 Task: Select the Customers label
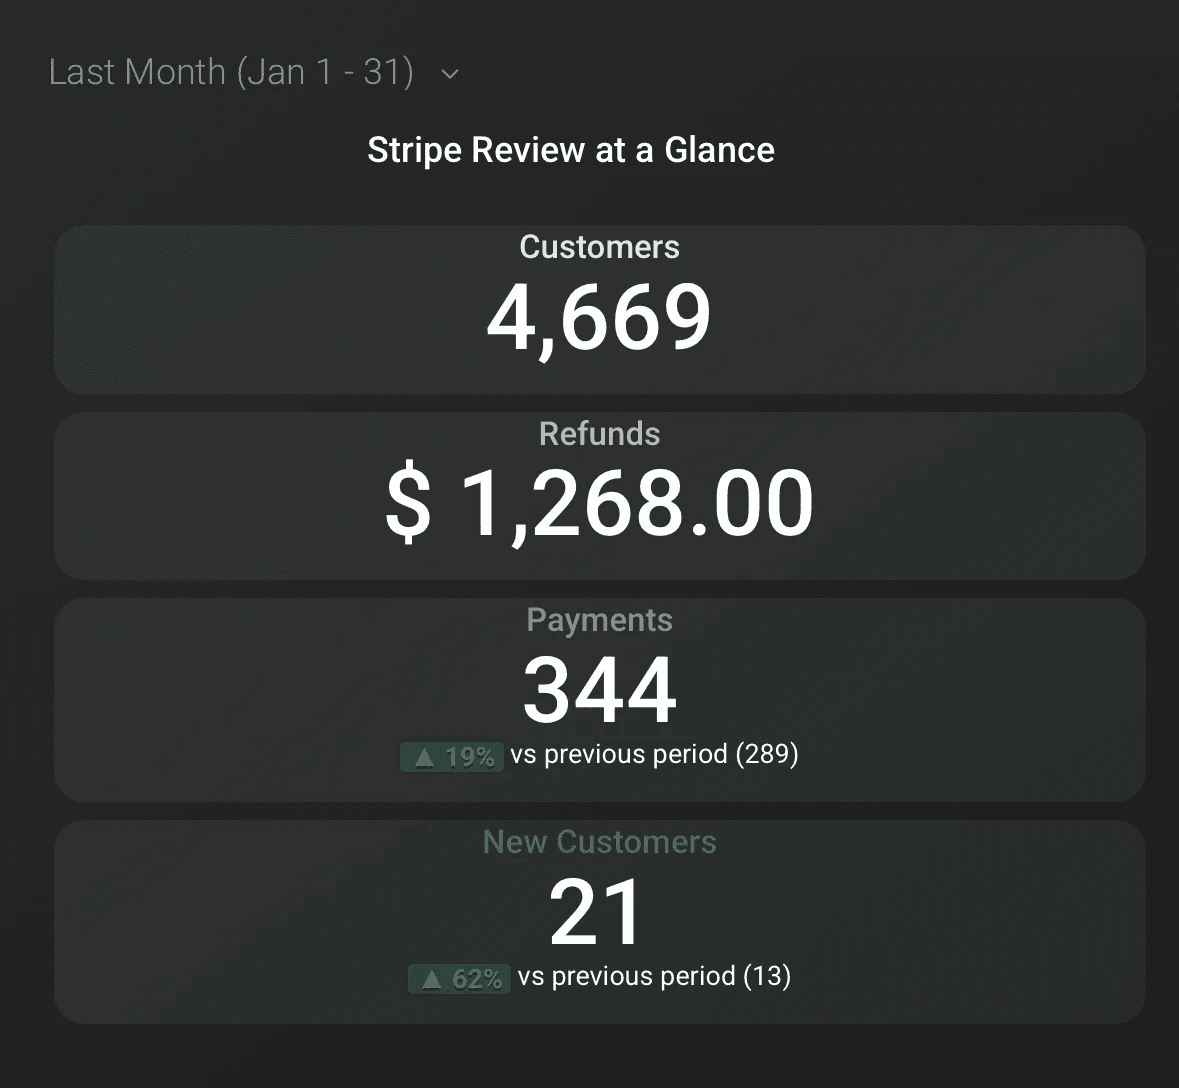(599, 247)
